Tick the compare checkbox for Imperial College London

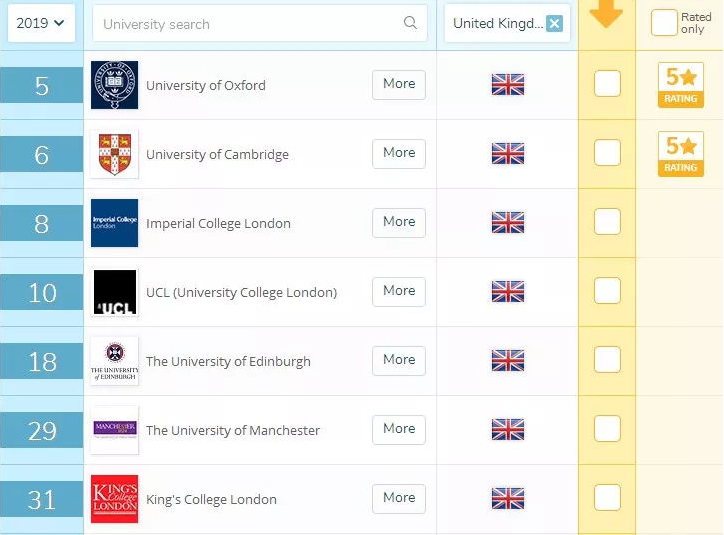[x=607, y=222]
